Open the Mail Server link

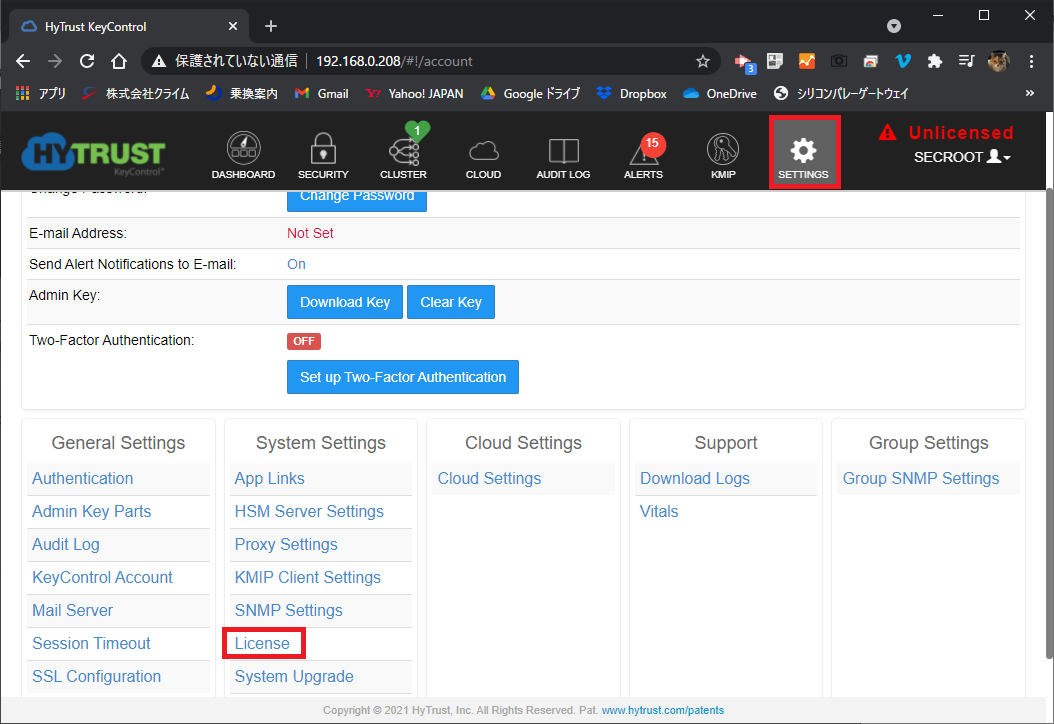click(x=73, y=610)
